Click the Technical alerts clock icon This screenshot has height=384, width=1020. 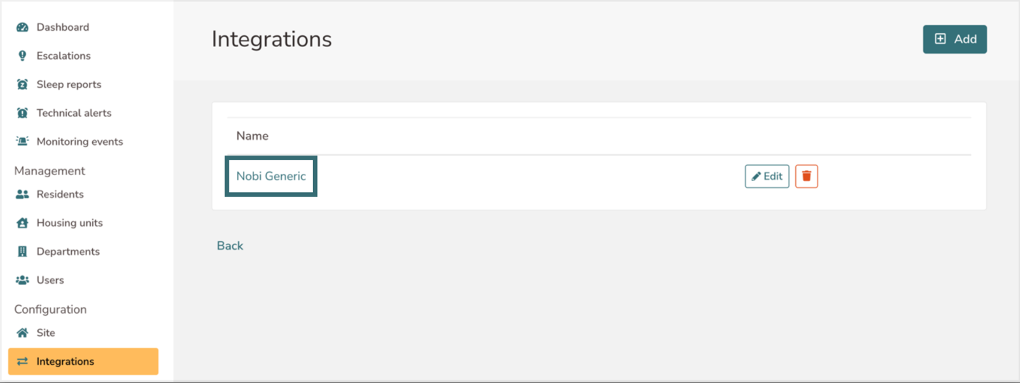pyautogui.click(x=23, y=113)
